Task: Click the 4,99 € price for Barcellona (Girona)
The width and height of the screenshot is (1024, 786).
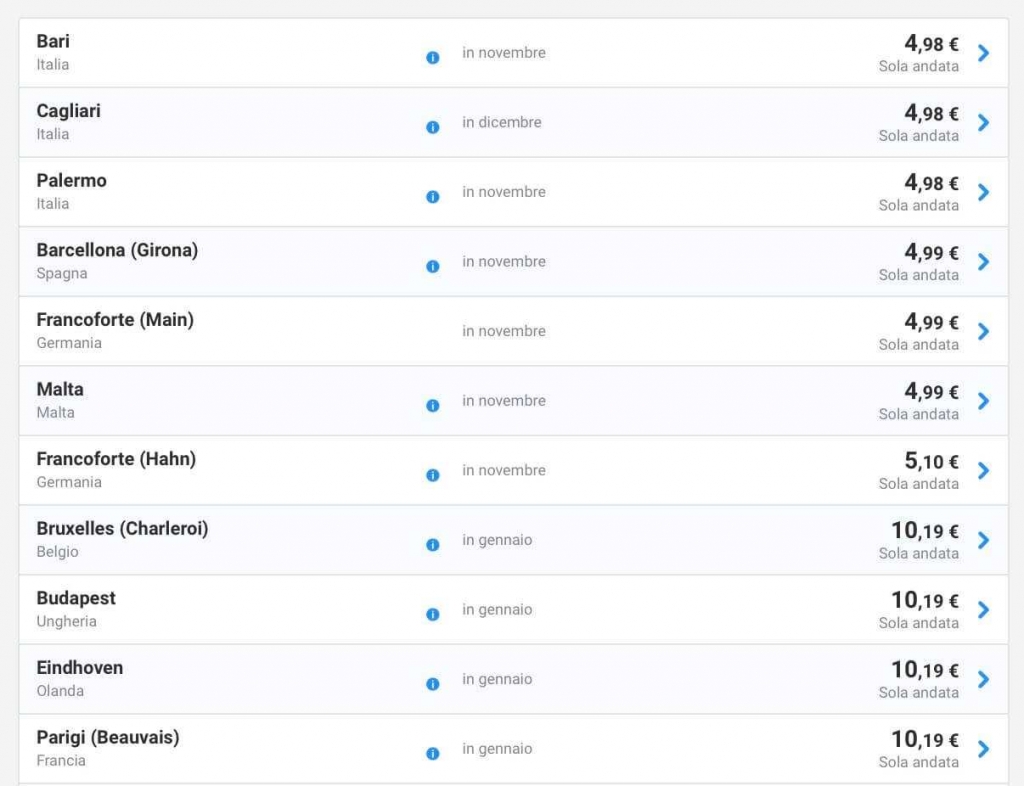Action: (x=930, y=253)
